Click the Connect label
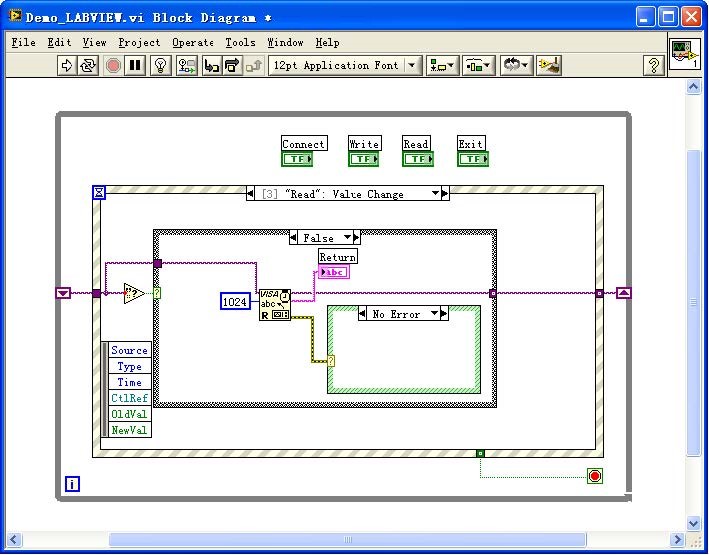 coord(304,144)
